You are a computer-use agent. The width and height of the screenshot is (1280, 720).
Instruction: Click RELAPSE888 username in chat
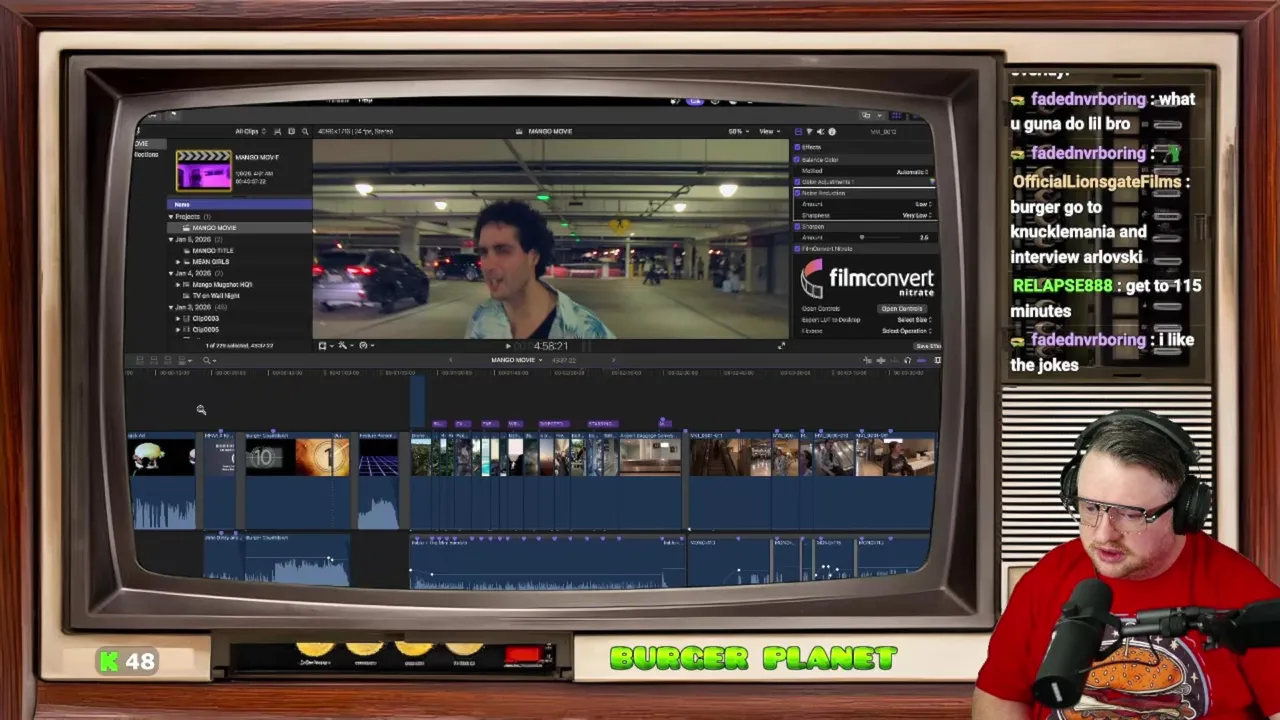tap(1062, 286)
